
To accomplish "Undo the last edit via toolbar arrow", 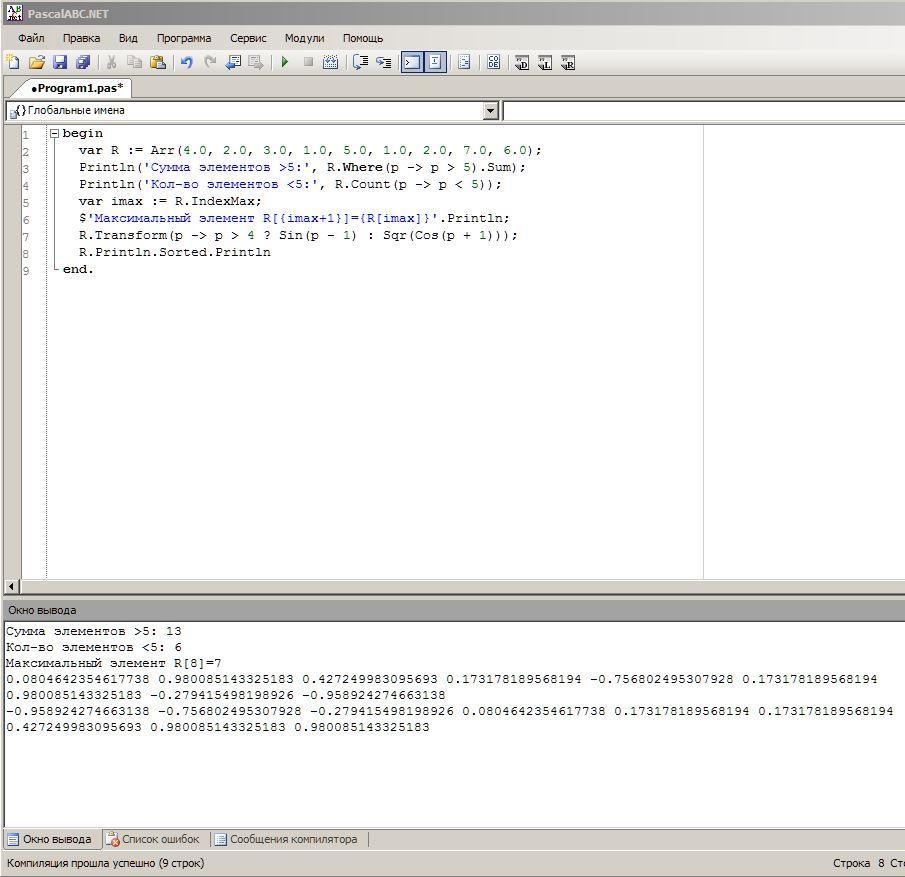I will (186, 62).
